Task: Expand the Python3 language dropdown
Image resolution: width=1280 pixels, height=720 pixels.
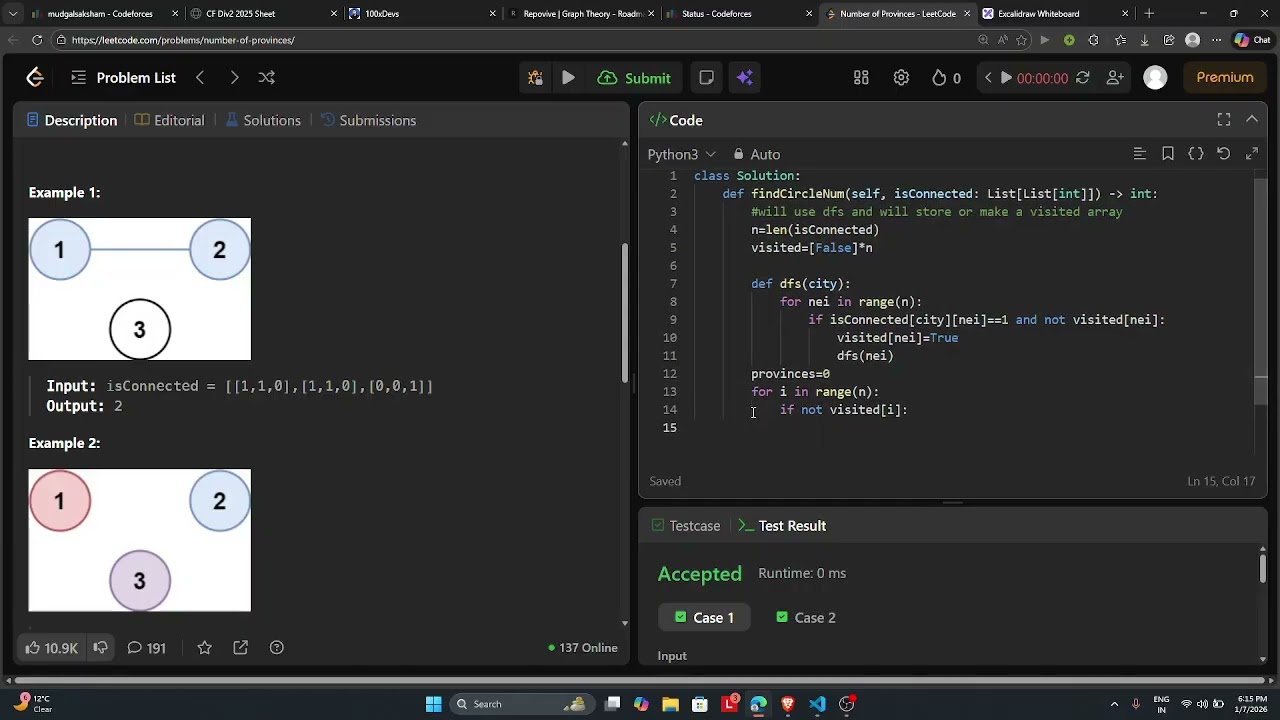Action: tap(681, 154)
